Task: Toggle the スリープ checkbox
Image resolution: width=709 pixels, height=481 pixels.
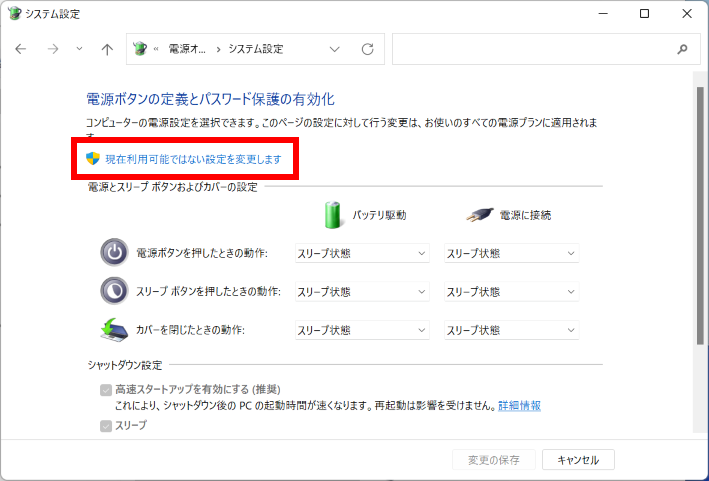Action: click(x=106, y=425)
